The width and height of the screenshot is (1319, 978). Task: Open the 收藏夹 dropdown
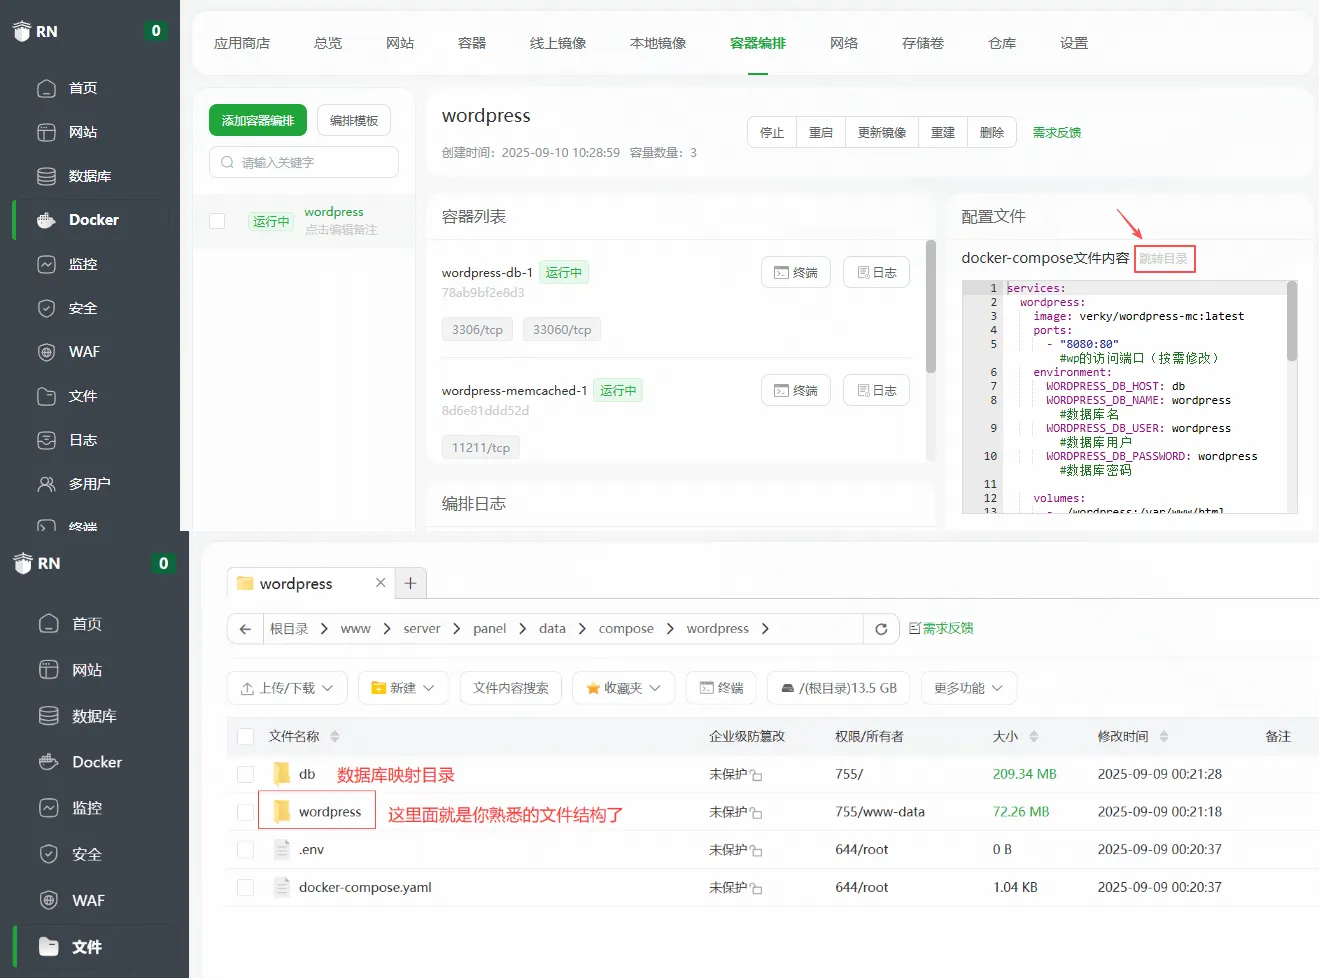point(623,688)
